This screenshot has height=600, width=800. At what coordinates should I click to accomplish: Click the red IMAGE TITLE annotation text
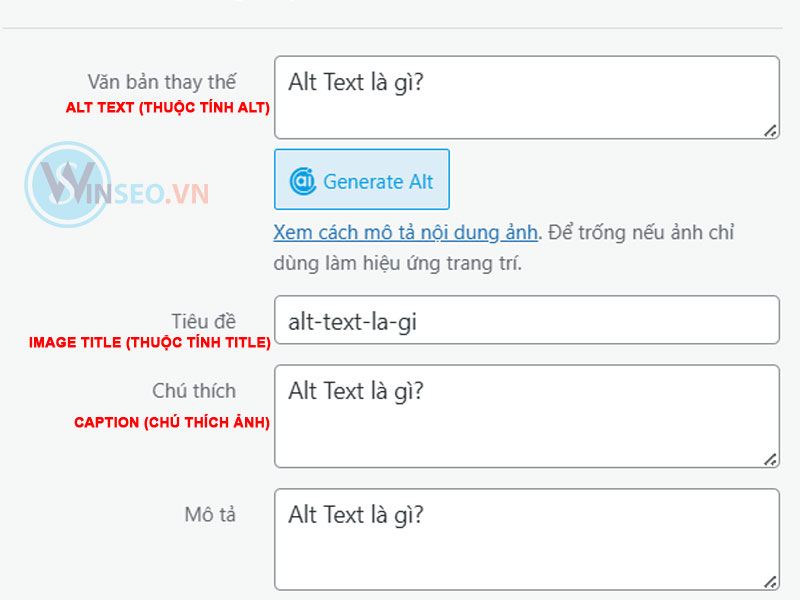pyautogui.click(x=150, y=342)
